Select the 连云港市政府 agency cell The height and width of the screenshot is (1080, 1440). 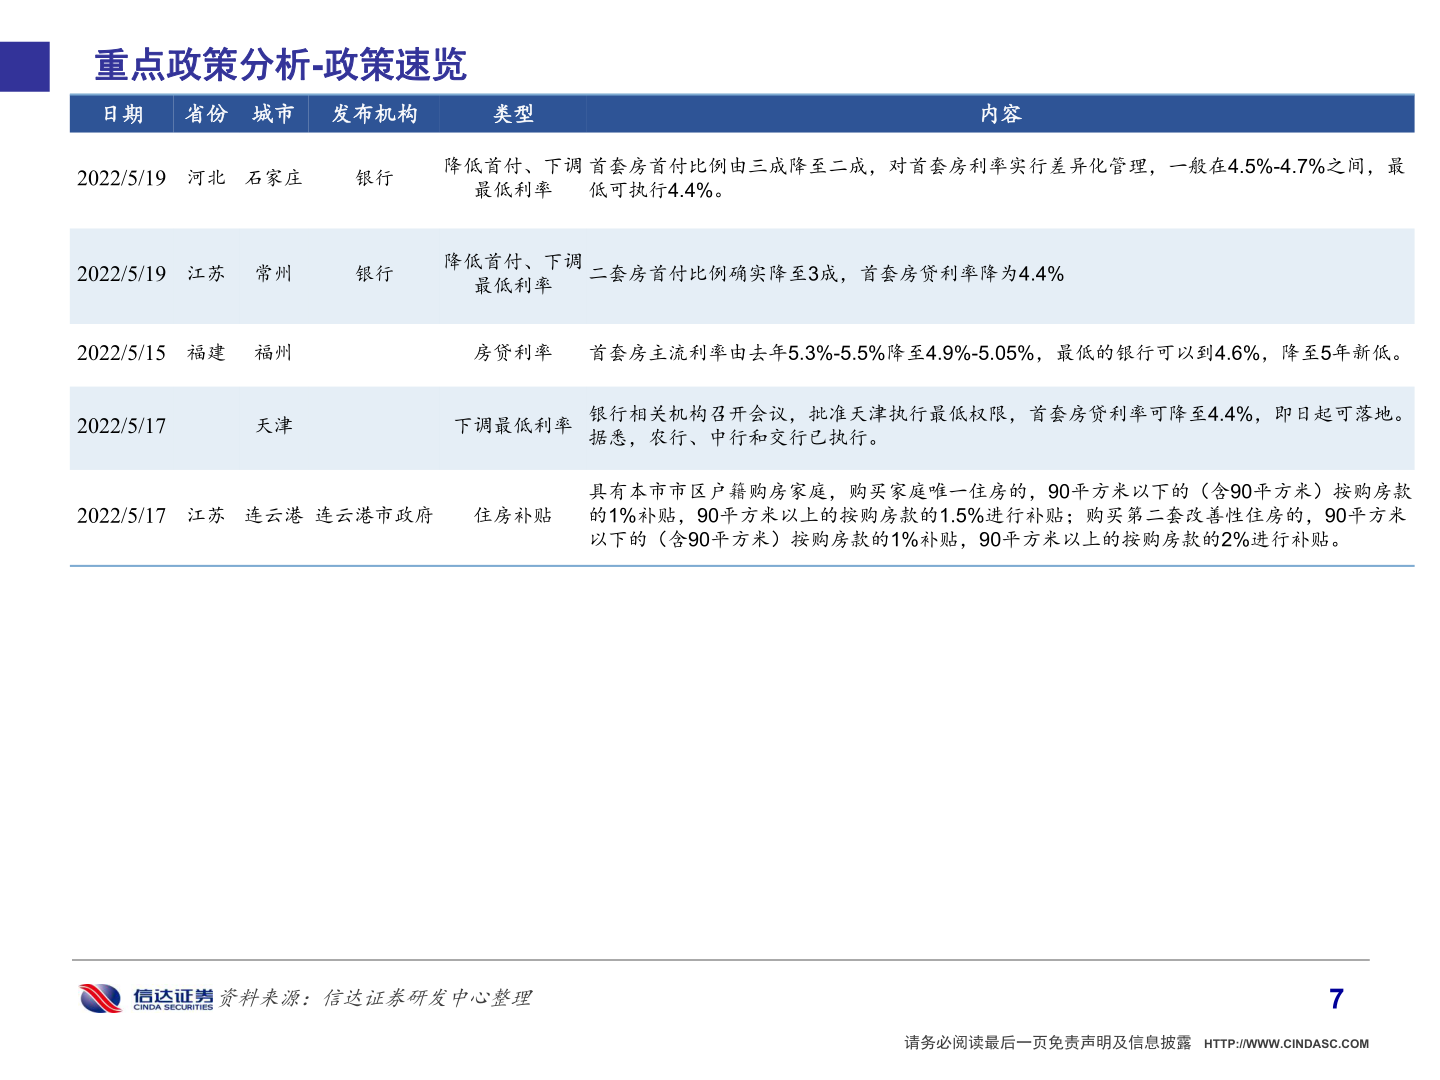tap(374, 516)
